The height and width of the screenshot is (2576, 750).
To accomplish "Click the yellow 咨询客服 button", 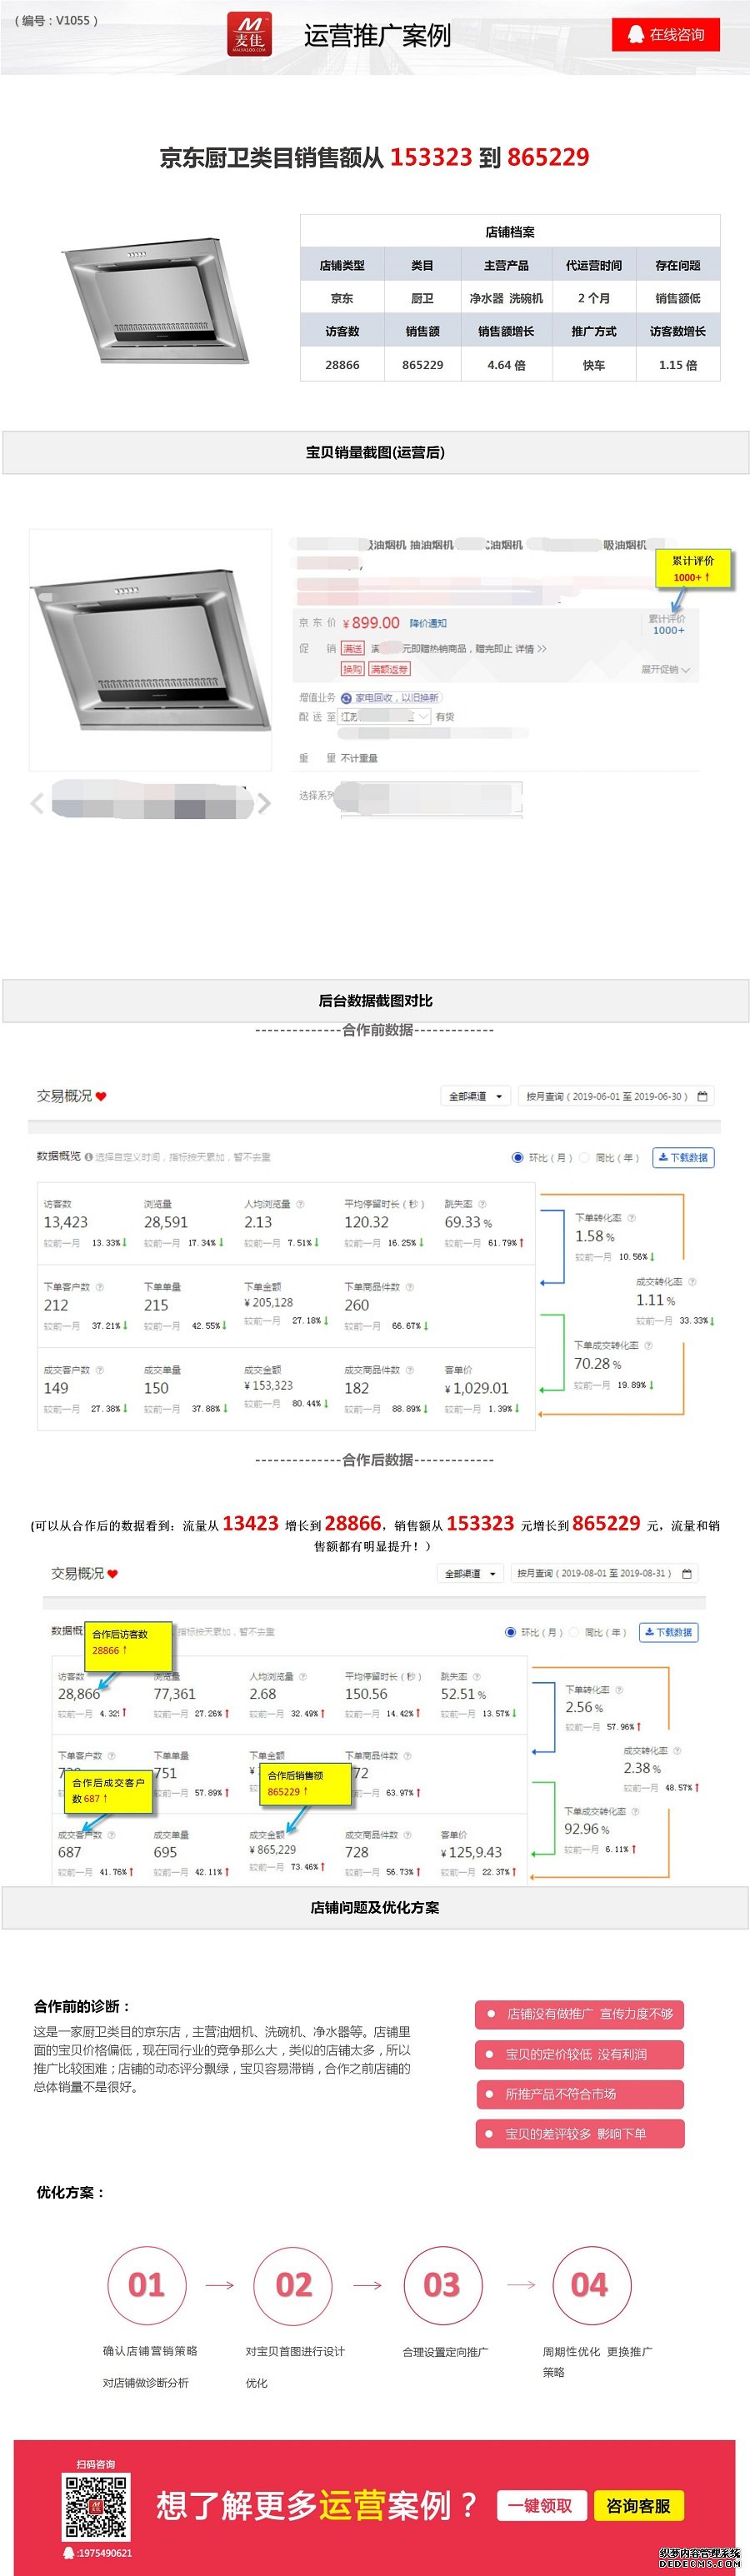I will 638,2505.
